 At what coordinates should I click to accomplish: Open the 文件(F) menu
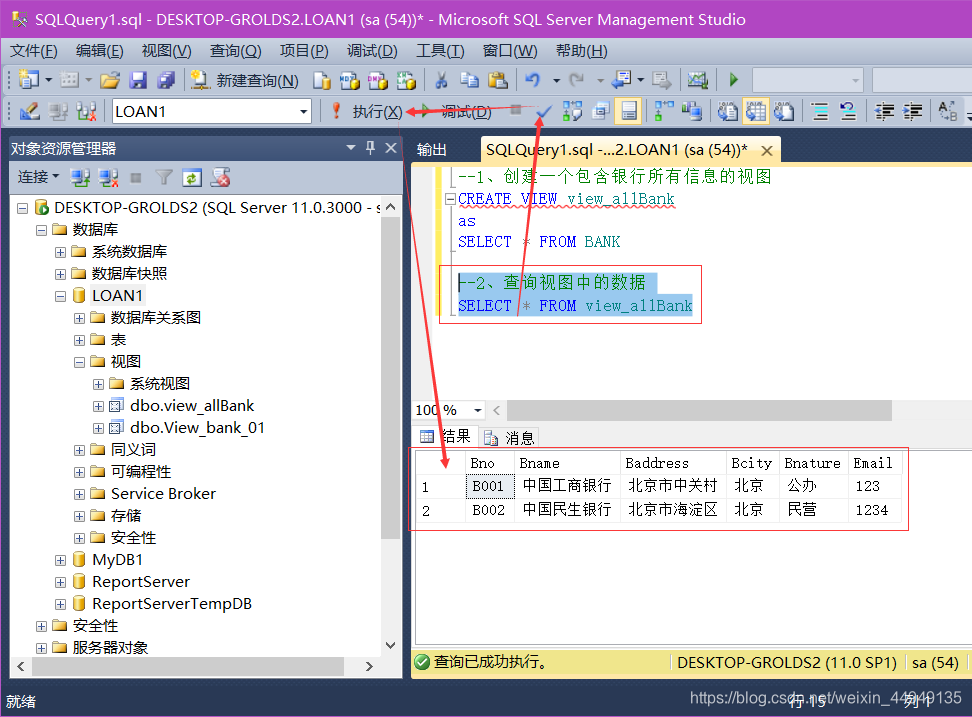click(x=34, y=51)
